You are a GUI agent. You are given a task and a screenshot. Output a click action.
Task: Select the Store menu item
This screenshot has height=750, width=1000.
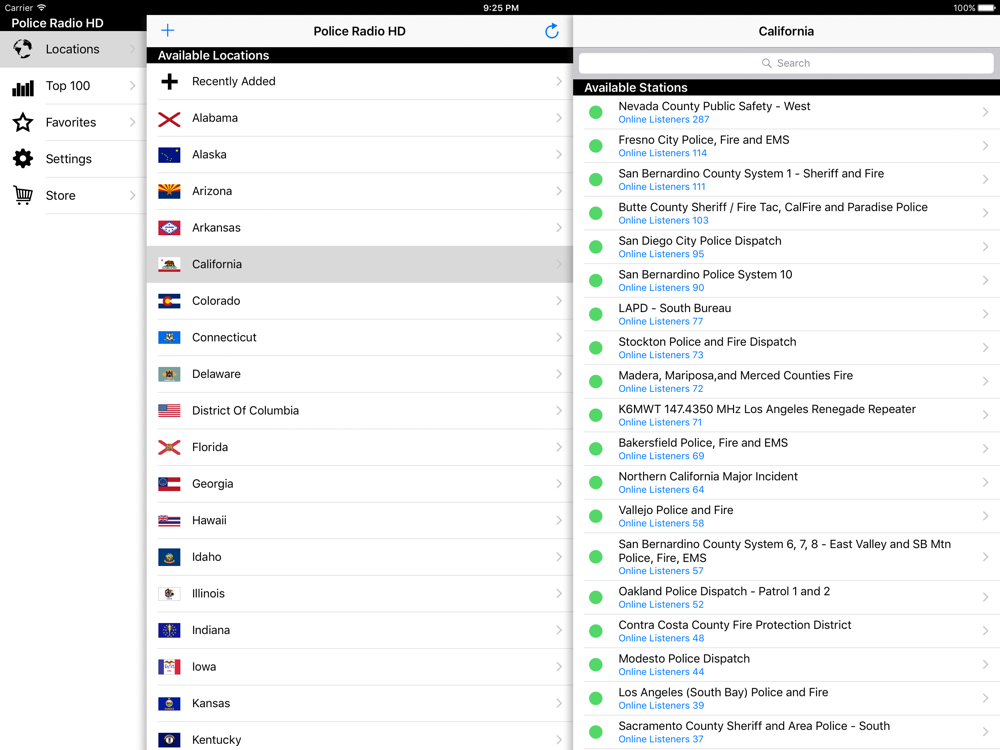point(73,195)
